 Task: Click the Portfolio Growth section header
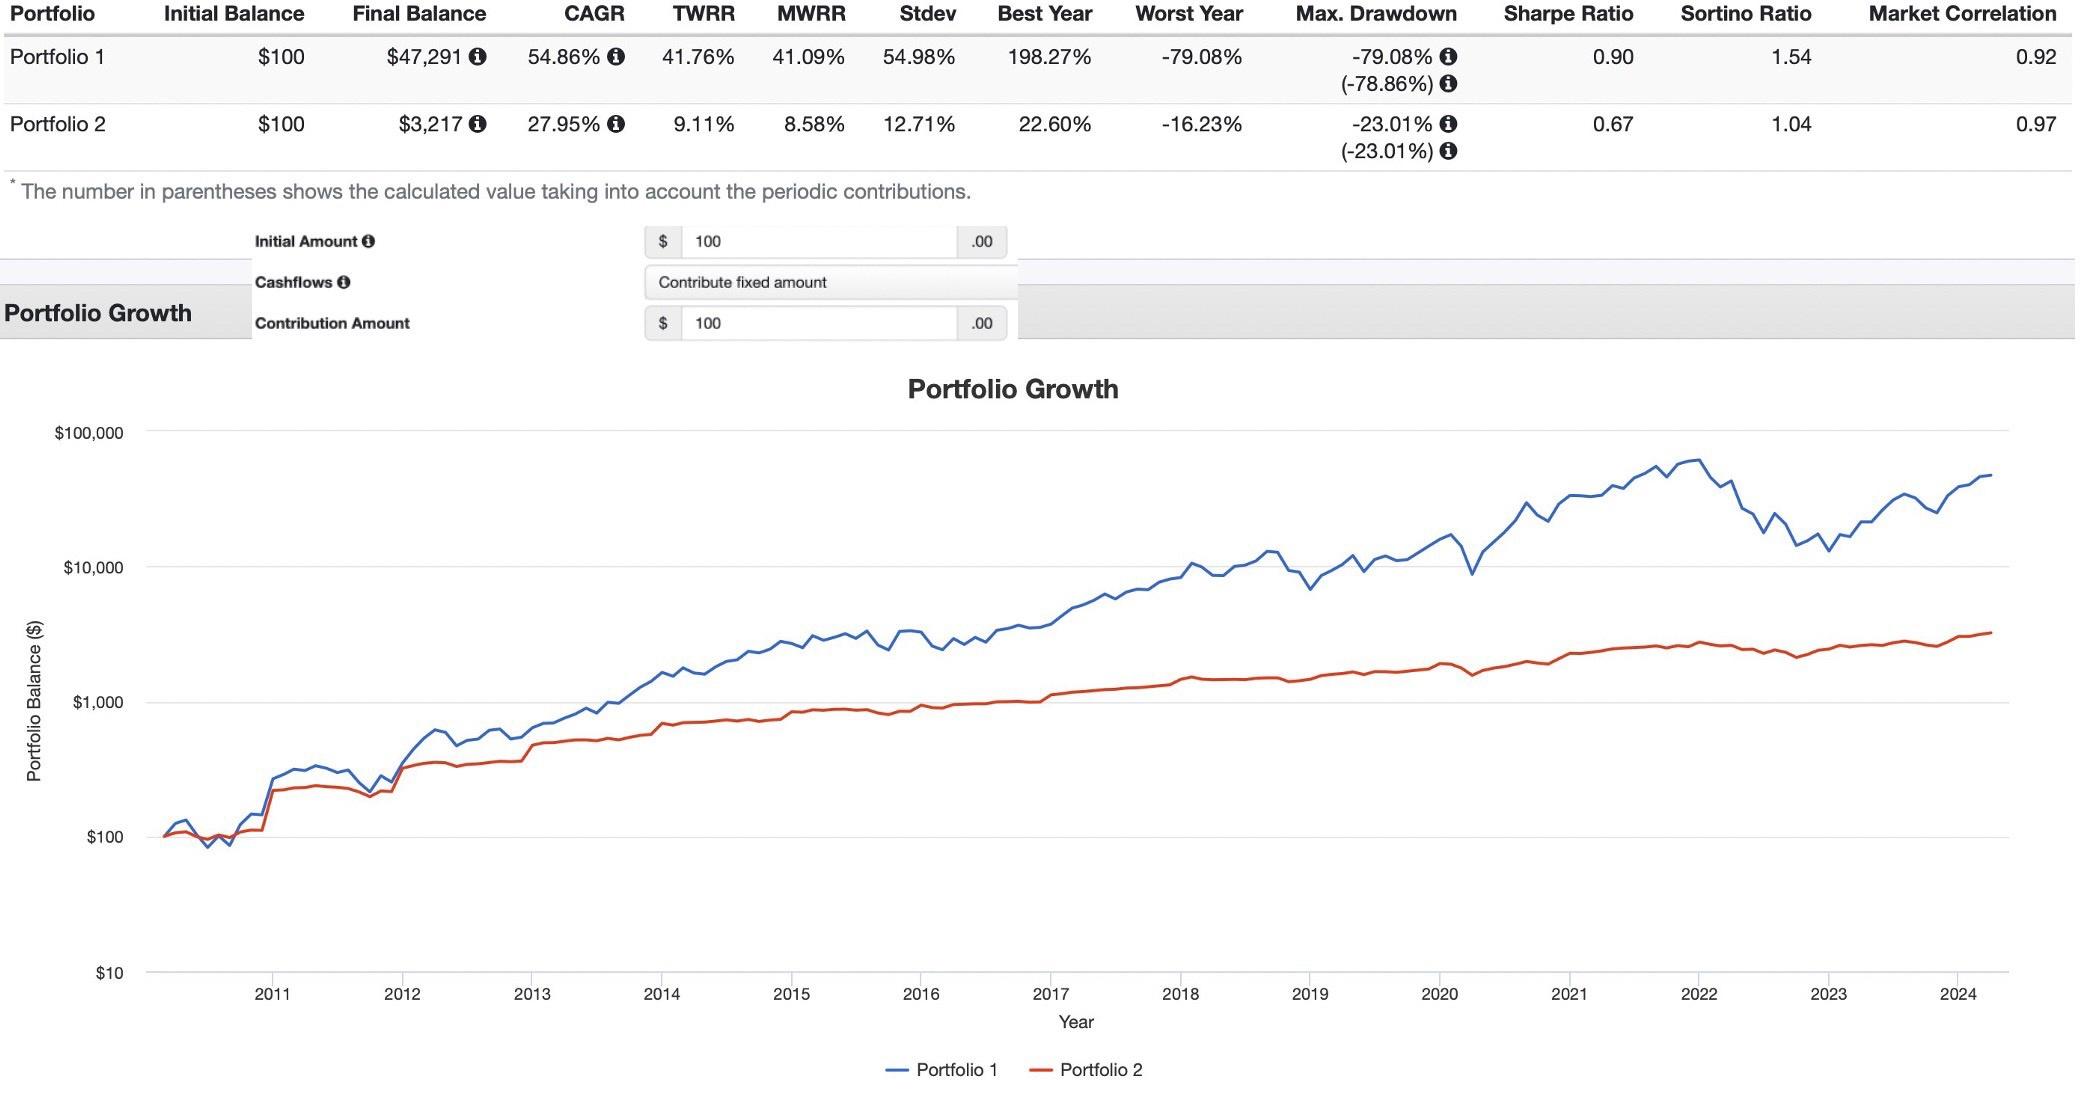[x=98, y=313]
